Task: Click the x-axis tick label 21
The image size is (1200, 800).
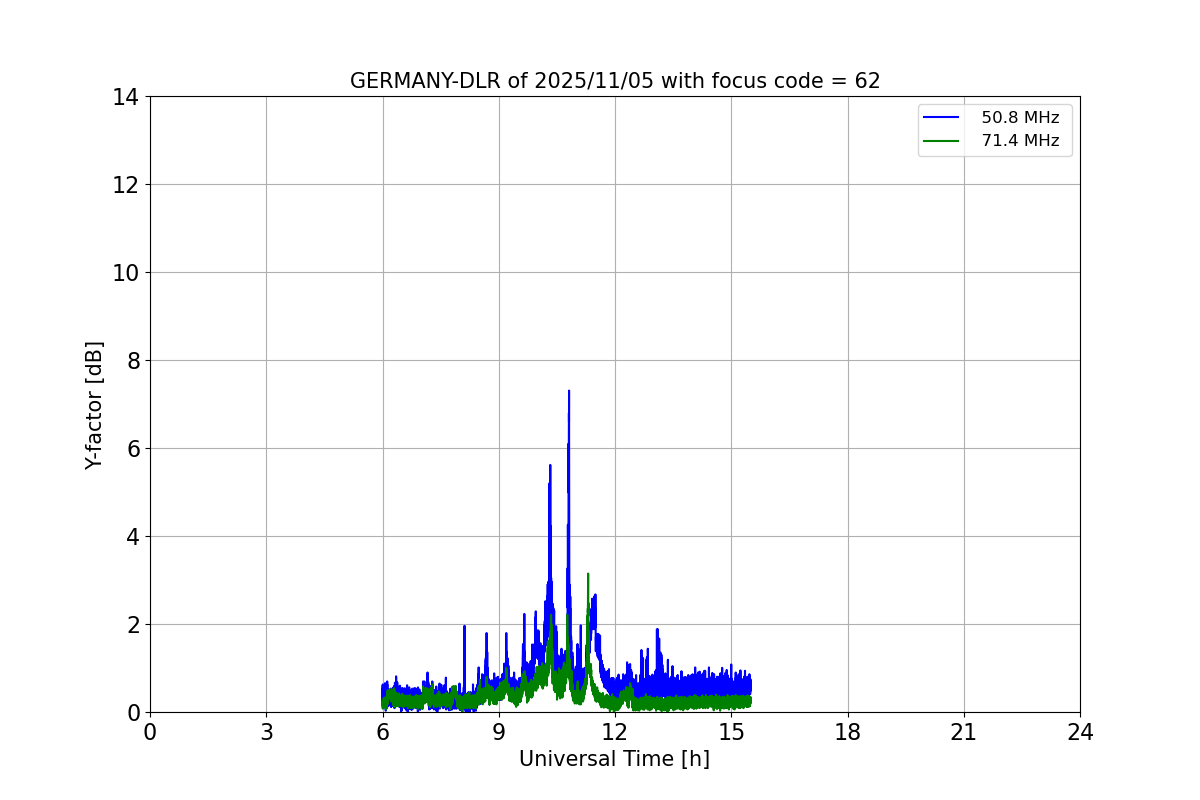Action: (x=964, y=732)
